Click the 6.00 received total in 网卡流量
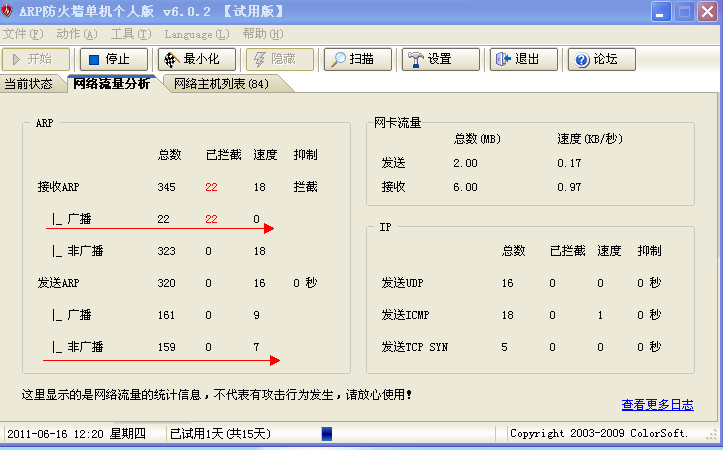 click(465, 187)
